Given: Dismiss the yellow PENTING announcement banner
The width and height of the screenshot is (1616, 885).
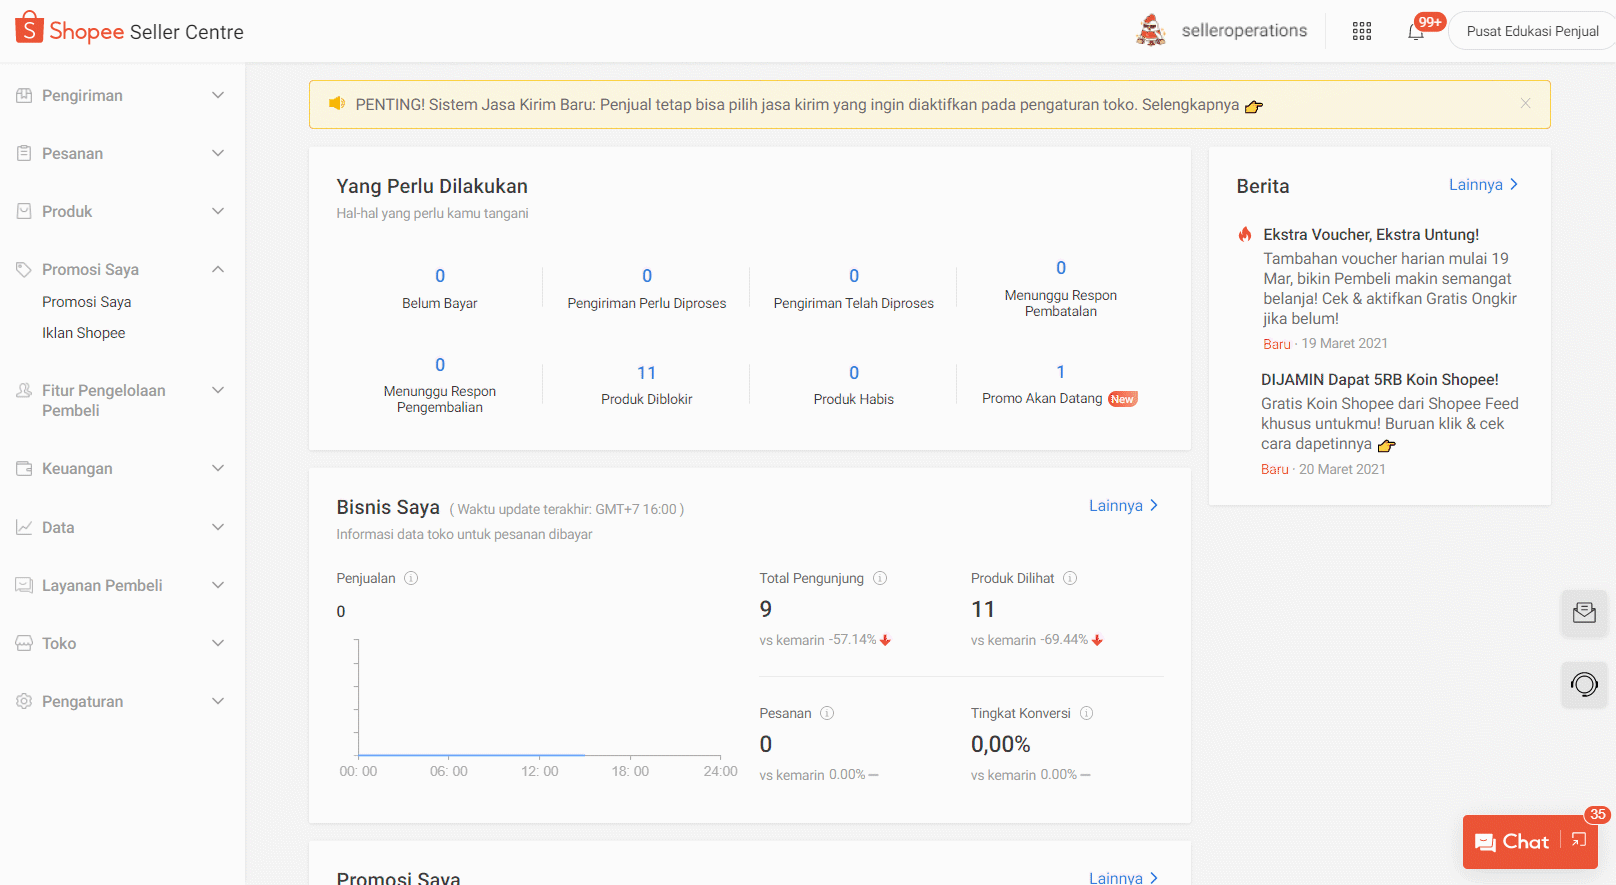Looking at the screenshot, I should [x=1525, y=104].
